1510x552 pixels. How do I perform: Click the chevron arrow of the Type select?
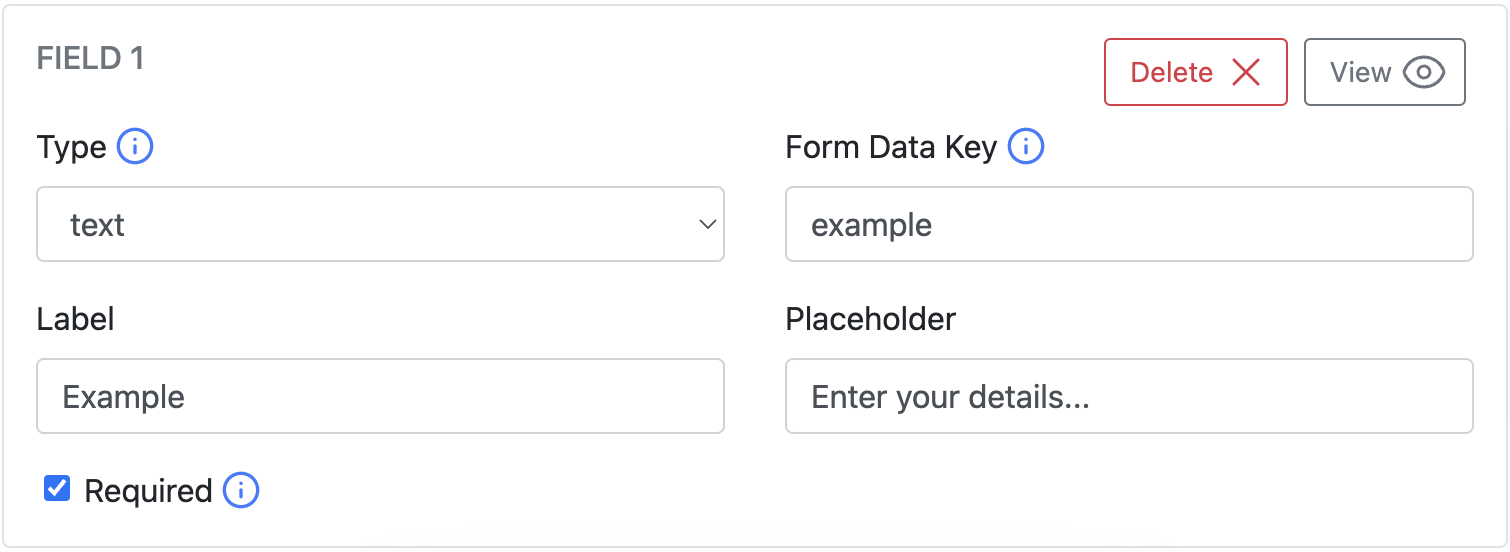tap(707, 224)
